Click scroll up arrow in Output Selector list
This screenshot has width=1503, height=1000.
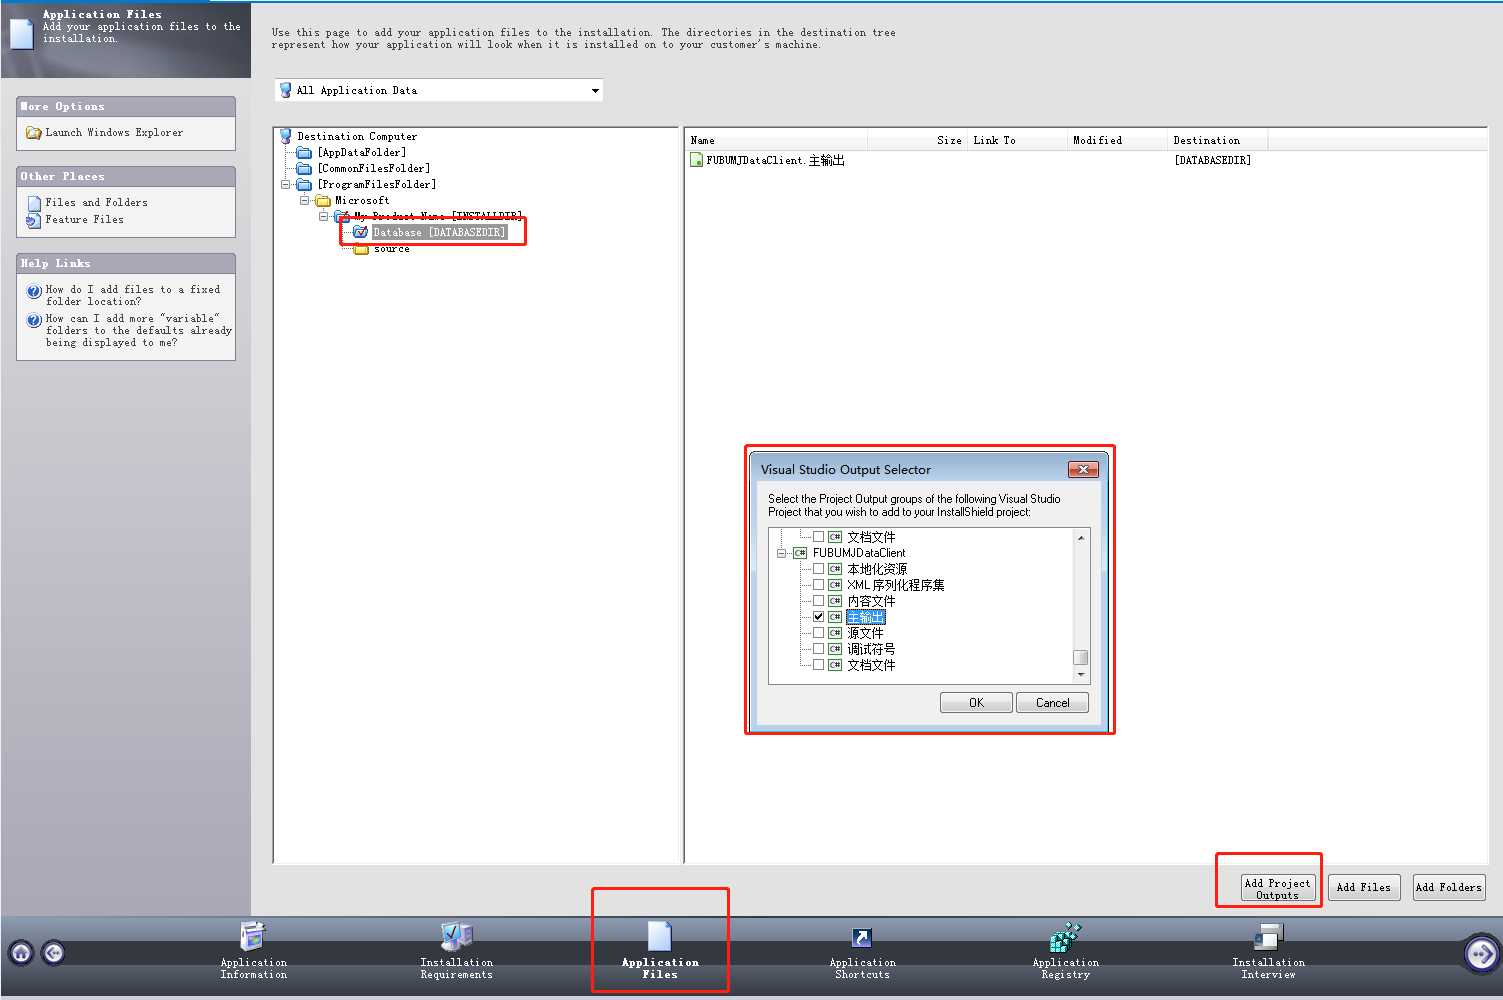click(1080, 538)
